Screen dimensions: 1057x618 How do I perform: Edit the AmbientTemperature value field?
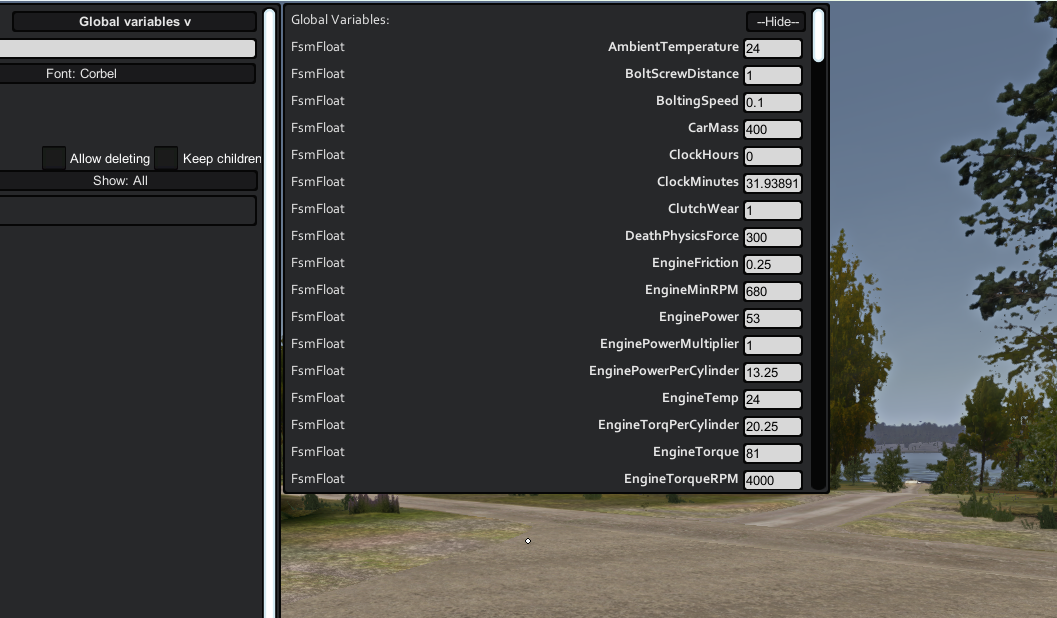[773, 48]
